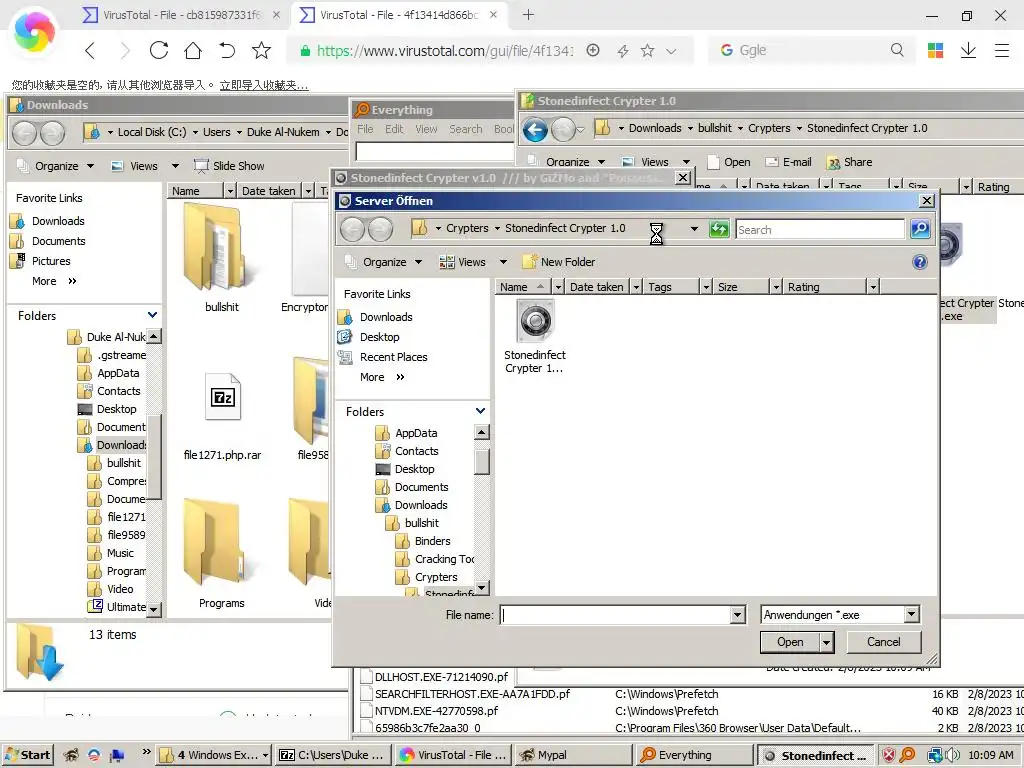This screenshot has height=768, width=1024.
Task: Open the Edit menu in Everything window
Action: (394, 129)
